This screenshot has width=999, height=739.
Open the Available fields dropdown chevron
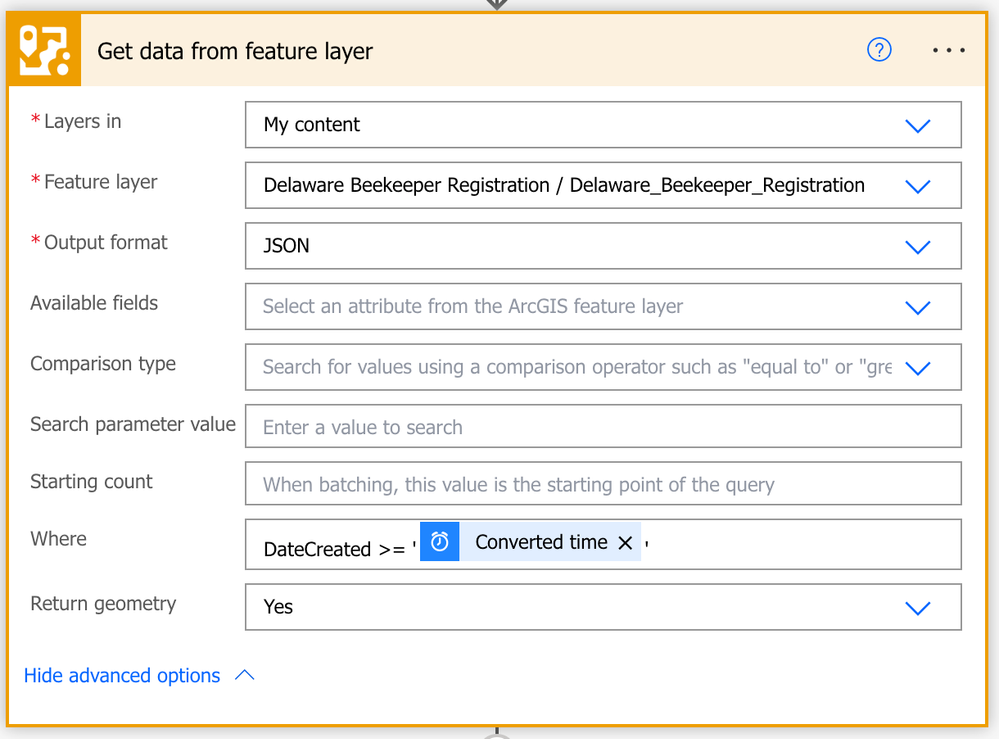click(917, 308)
